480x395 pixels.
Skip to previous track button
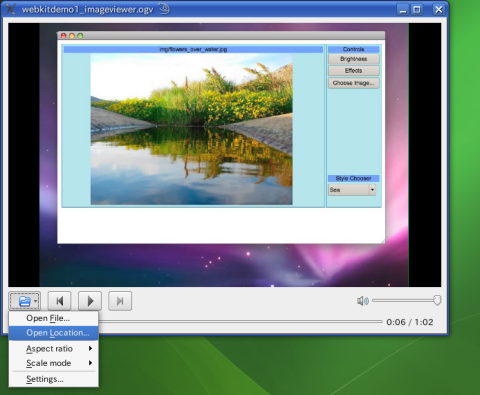(59, 301)
